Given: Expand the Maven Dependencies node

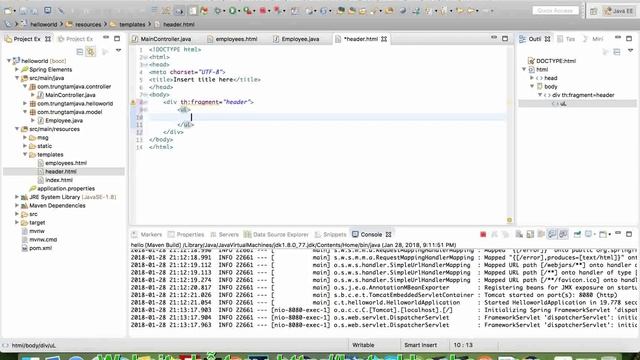Looking at the screenshot, I should [17, 205].
